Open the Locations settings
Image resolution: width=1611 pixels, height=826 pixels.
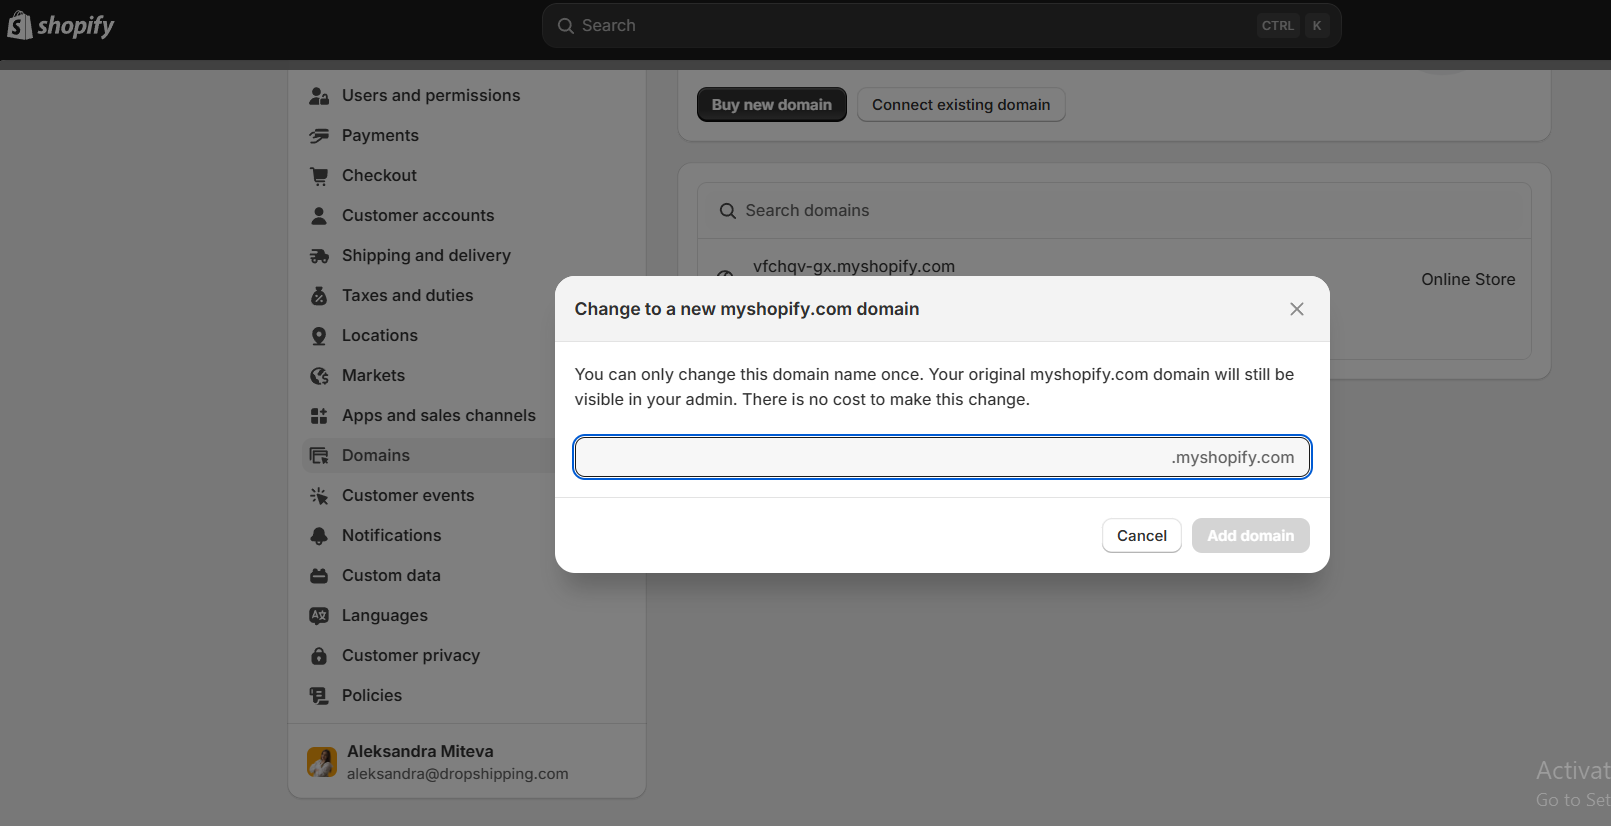[380, 336]
